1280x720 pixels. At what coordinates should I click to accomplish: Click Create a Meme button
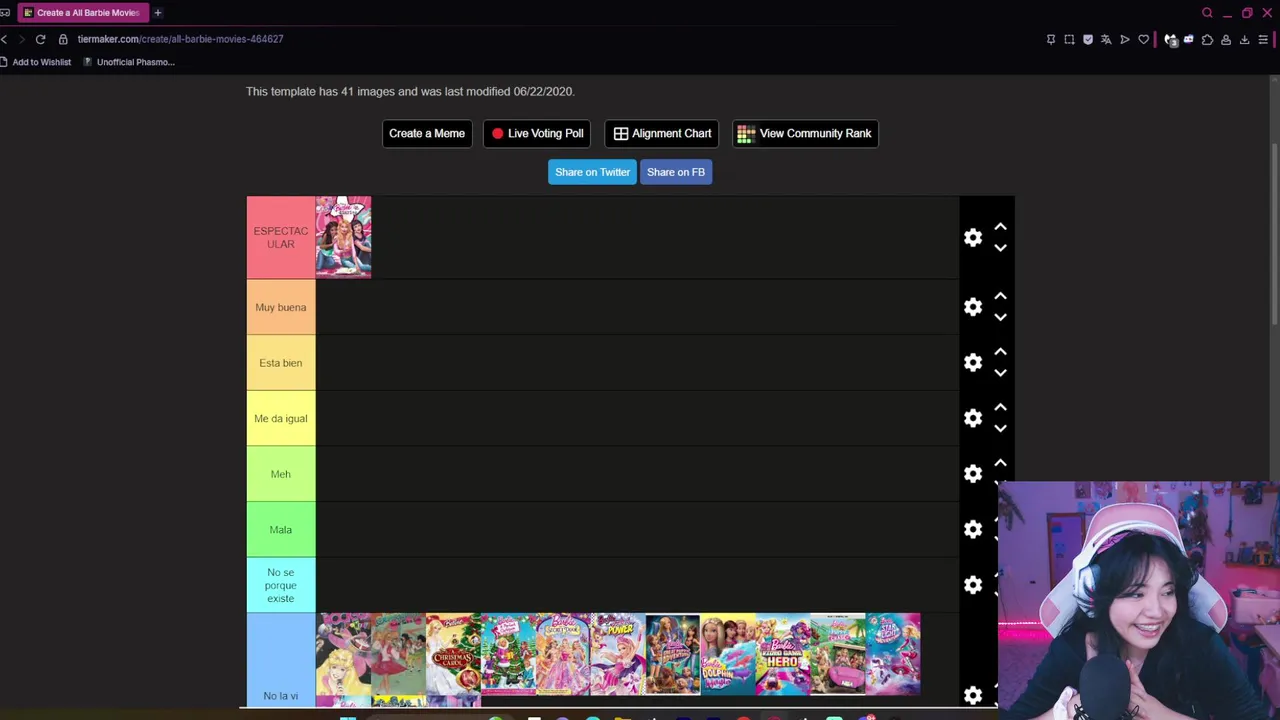click(427, 133)
